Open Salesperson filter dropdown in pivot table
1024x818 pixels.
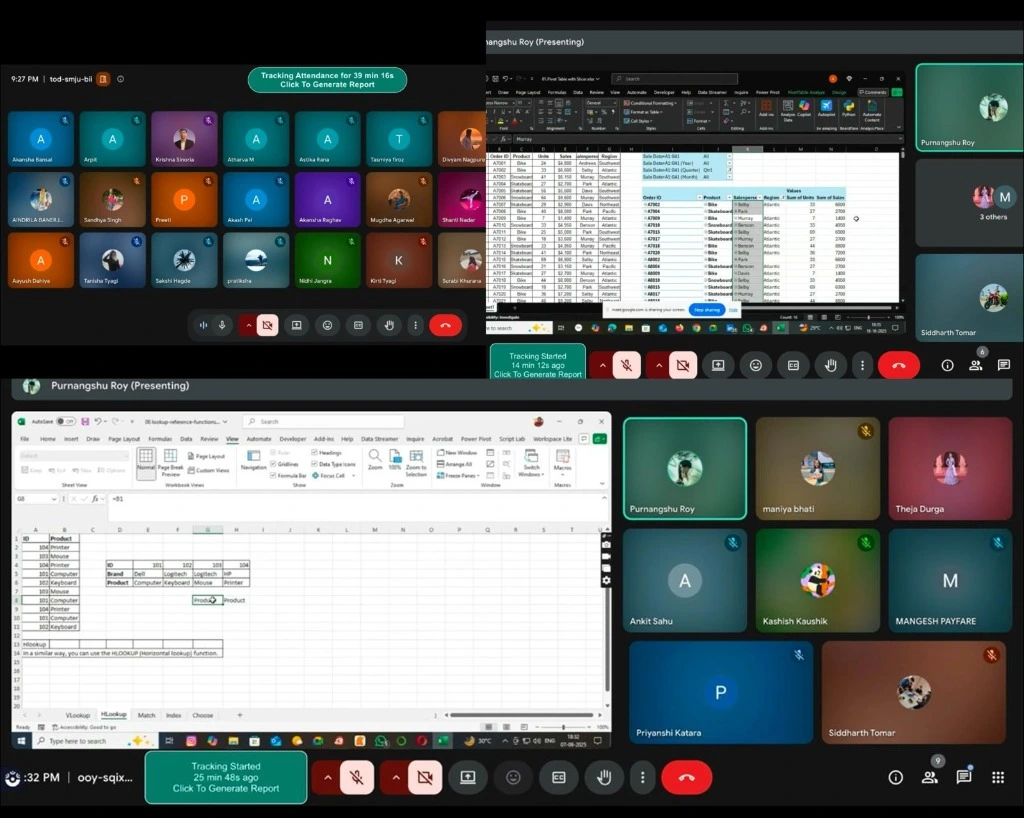(760, 197)
